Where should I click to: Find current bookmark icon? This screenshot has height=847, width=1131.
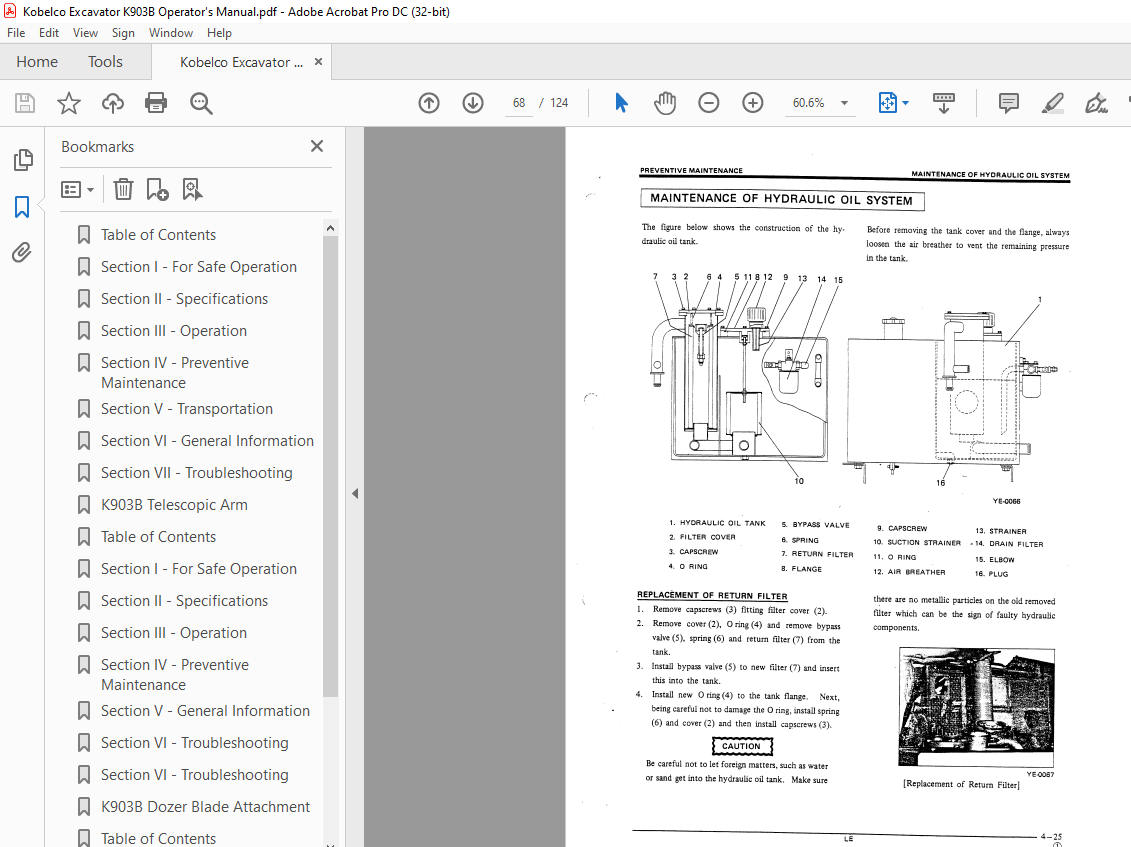(192, 190)
